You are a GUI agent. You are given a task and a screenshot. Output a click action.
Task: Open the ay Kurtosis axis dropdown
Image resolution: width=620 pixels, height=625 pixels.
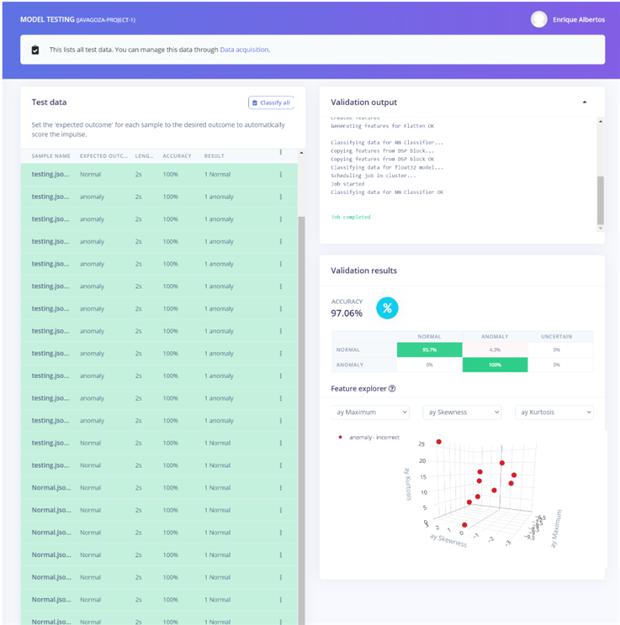coord(554,412)
